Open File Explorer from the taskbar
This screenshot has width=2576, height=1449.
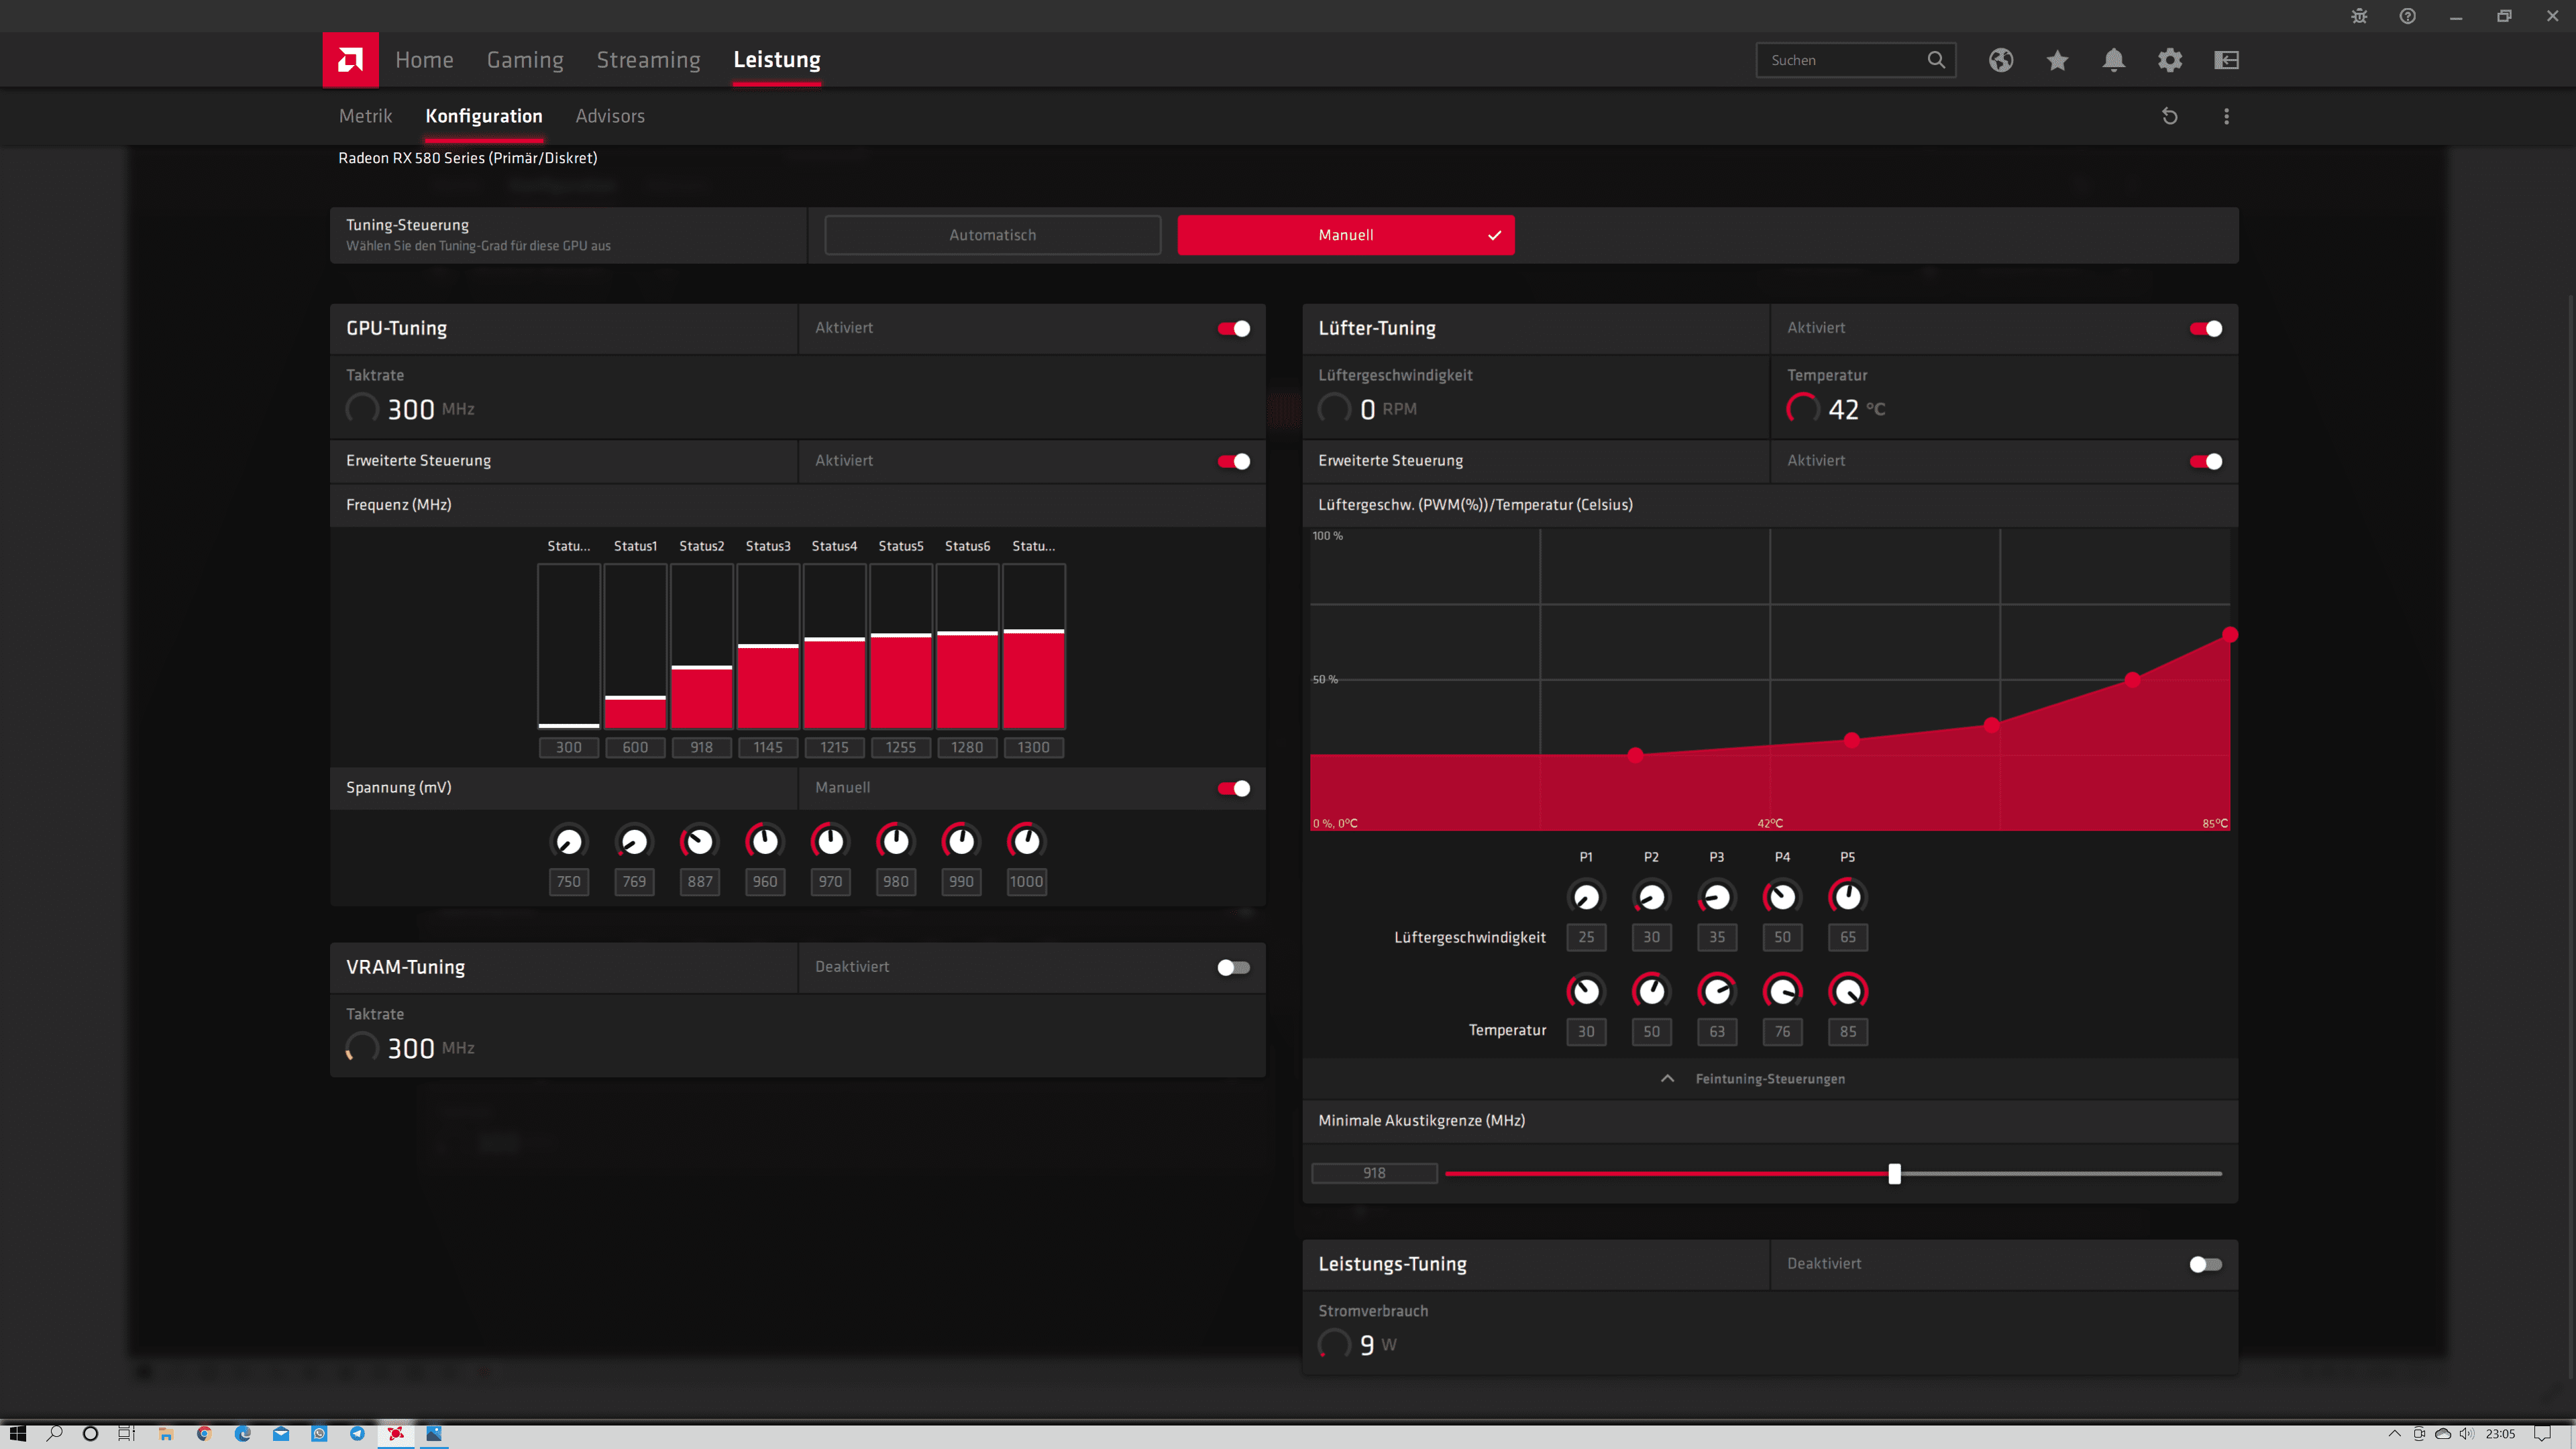(166, 1433)
